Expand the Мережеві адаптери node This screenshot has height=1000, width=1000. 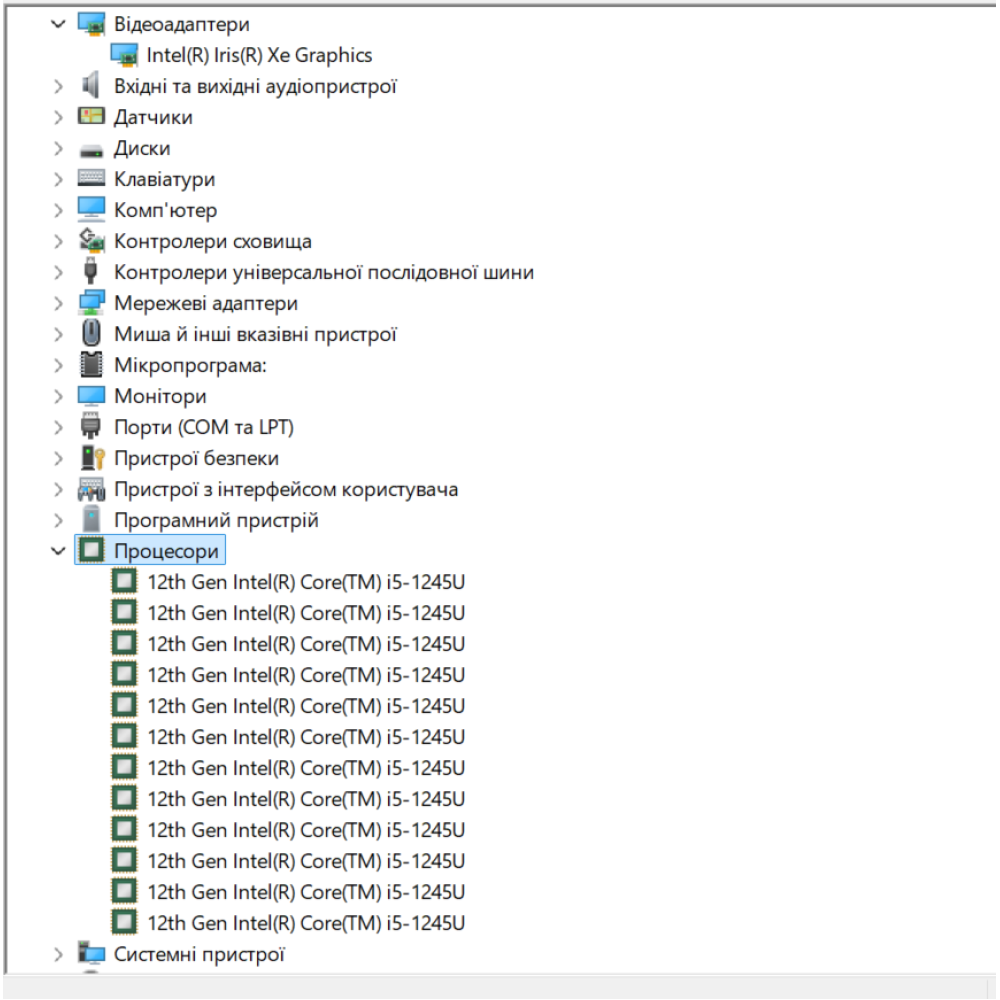(x=58, y=304)
